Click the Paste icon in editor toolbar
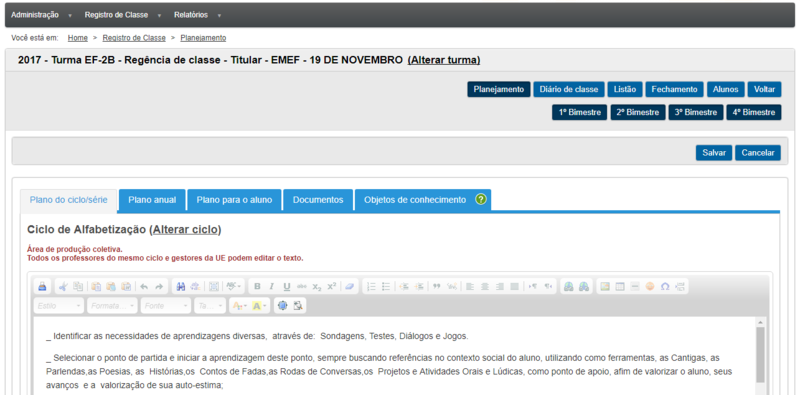The image size is (800, 395). click(x=96, y=286)
